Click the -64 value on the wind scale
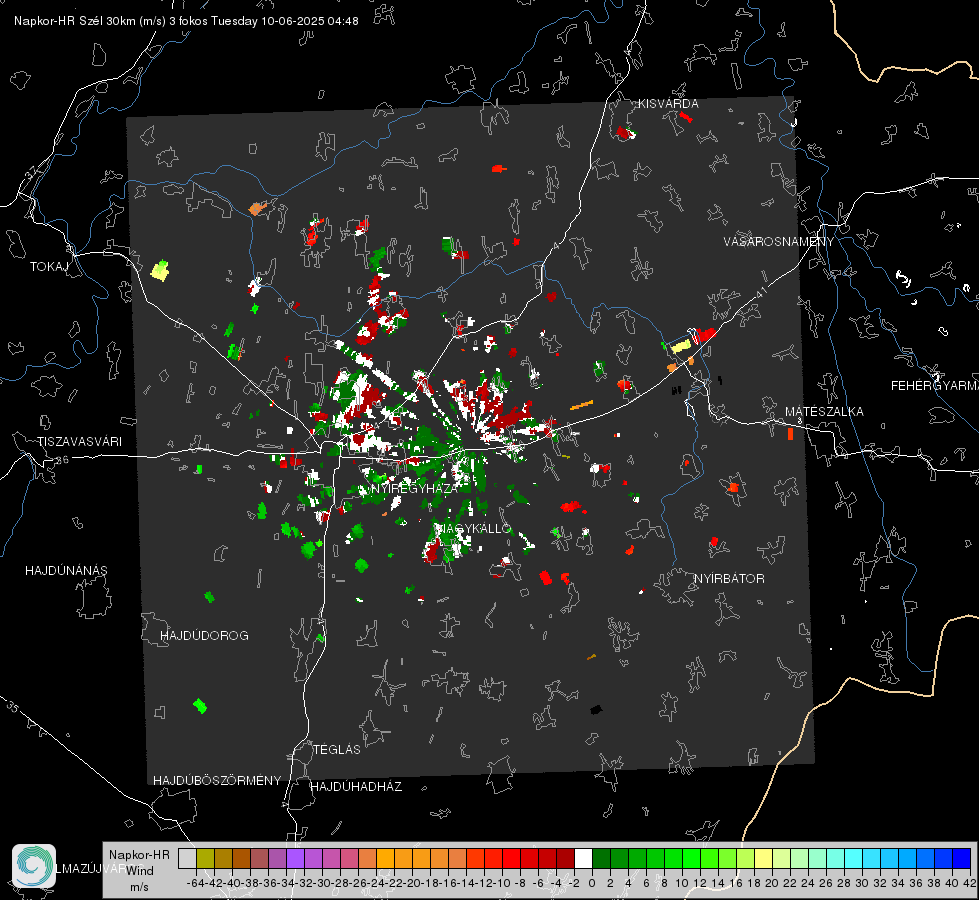The image size is (979, 900). click(x=195, y=883)
